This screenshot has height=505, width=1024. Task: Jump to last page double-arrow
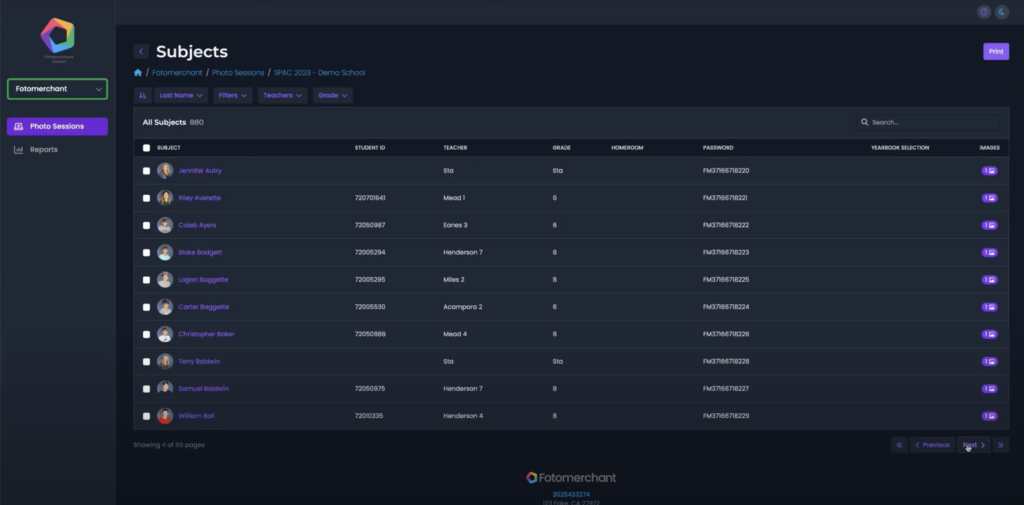tap(1000, 445)
